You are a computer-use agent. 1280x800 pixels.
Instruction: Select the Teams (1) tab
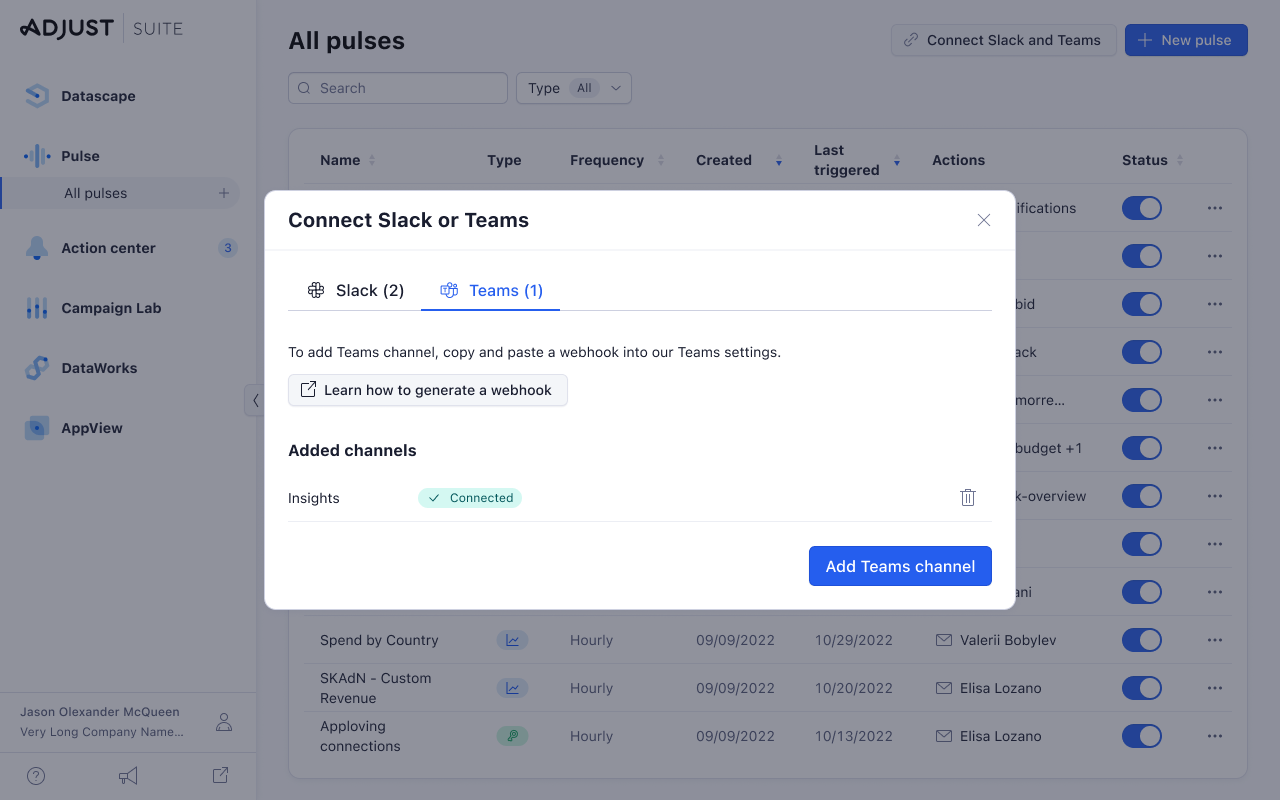pyautogui.click(x=491, y=291)
